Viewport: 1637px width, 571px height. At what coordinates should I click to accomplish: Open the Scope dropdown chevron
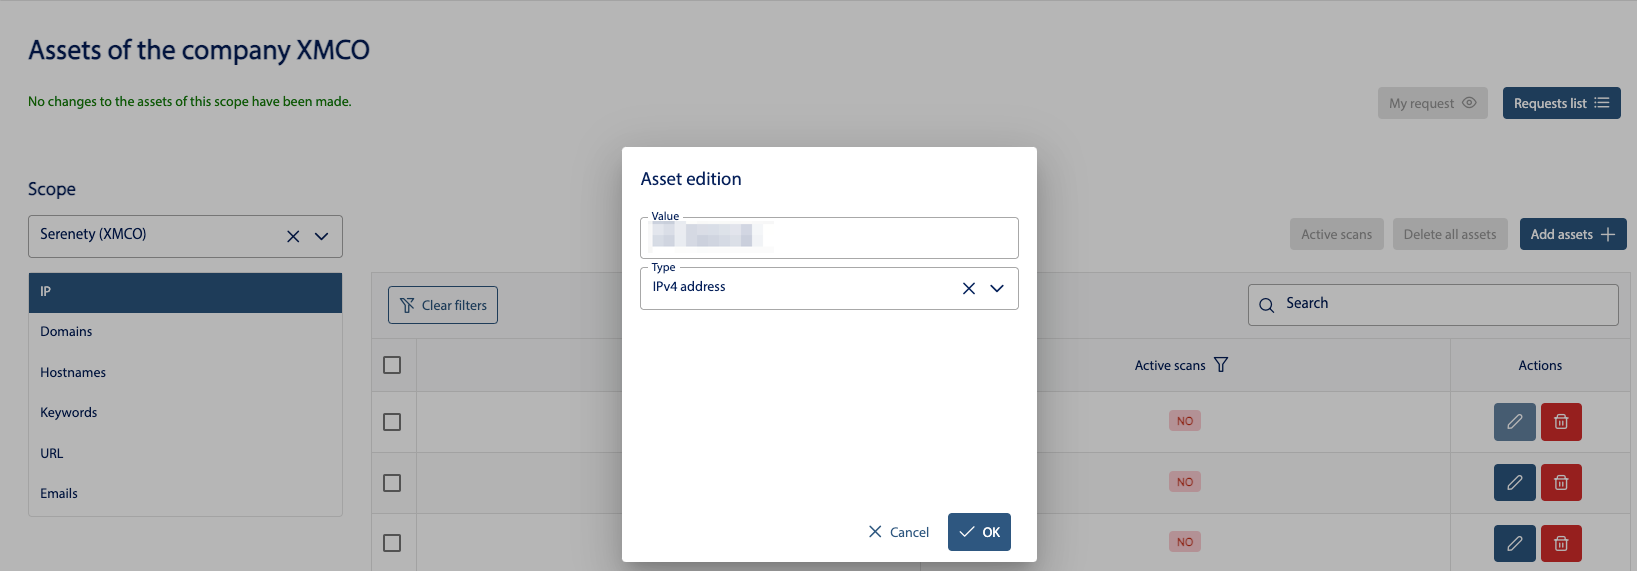tap(322, 237)
